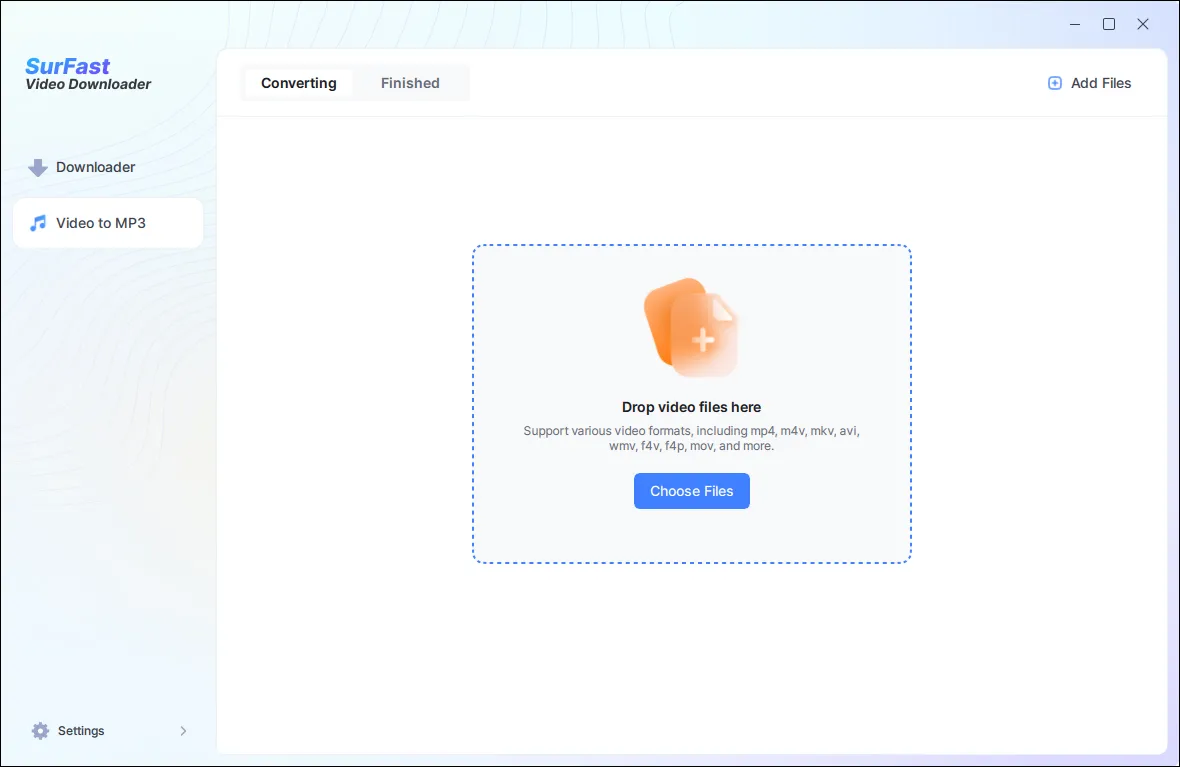
Task: Minimize the SurFast window
Action: 1075,24
